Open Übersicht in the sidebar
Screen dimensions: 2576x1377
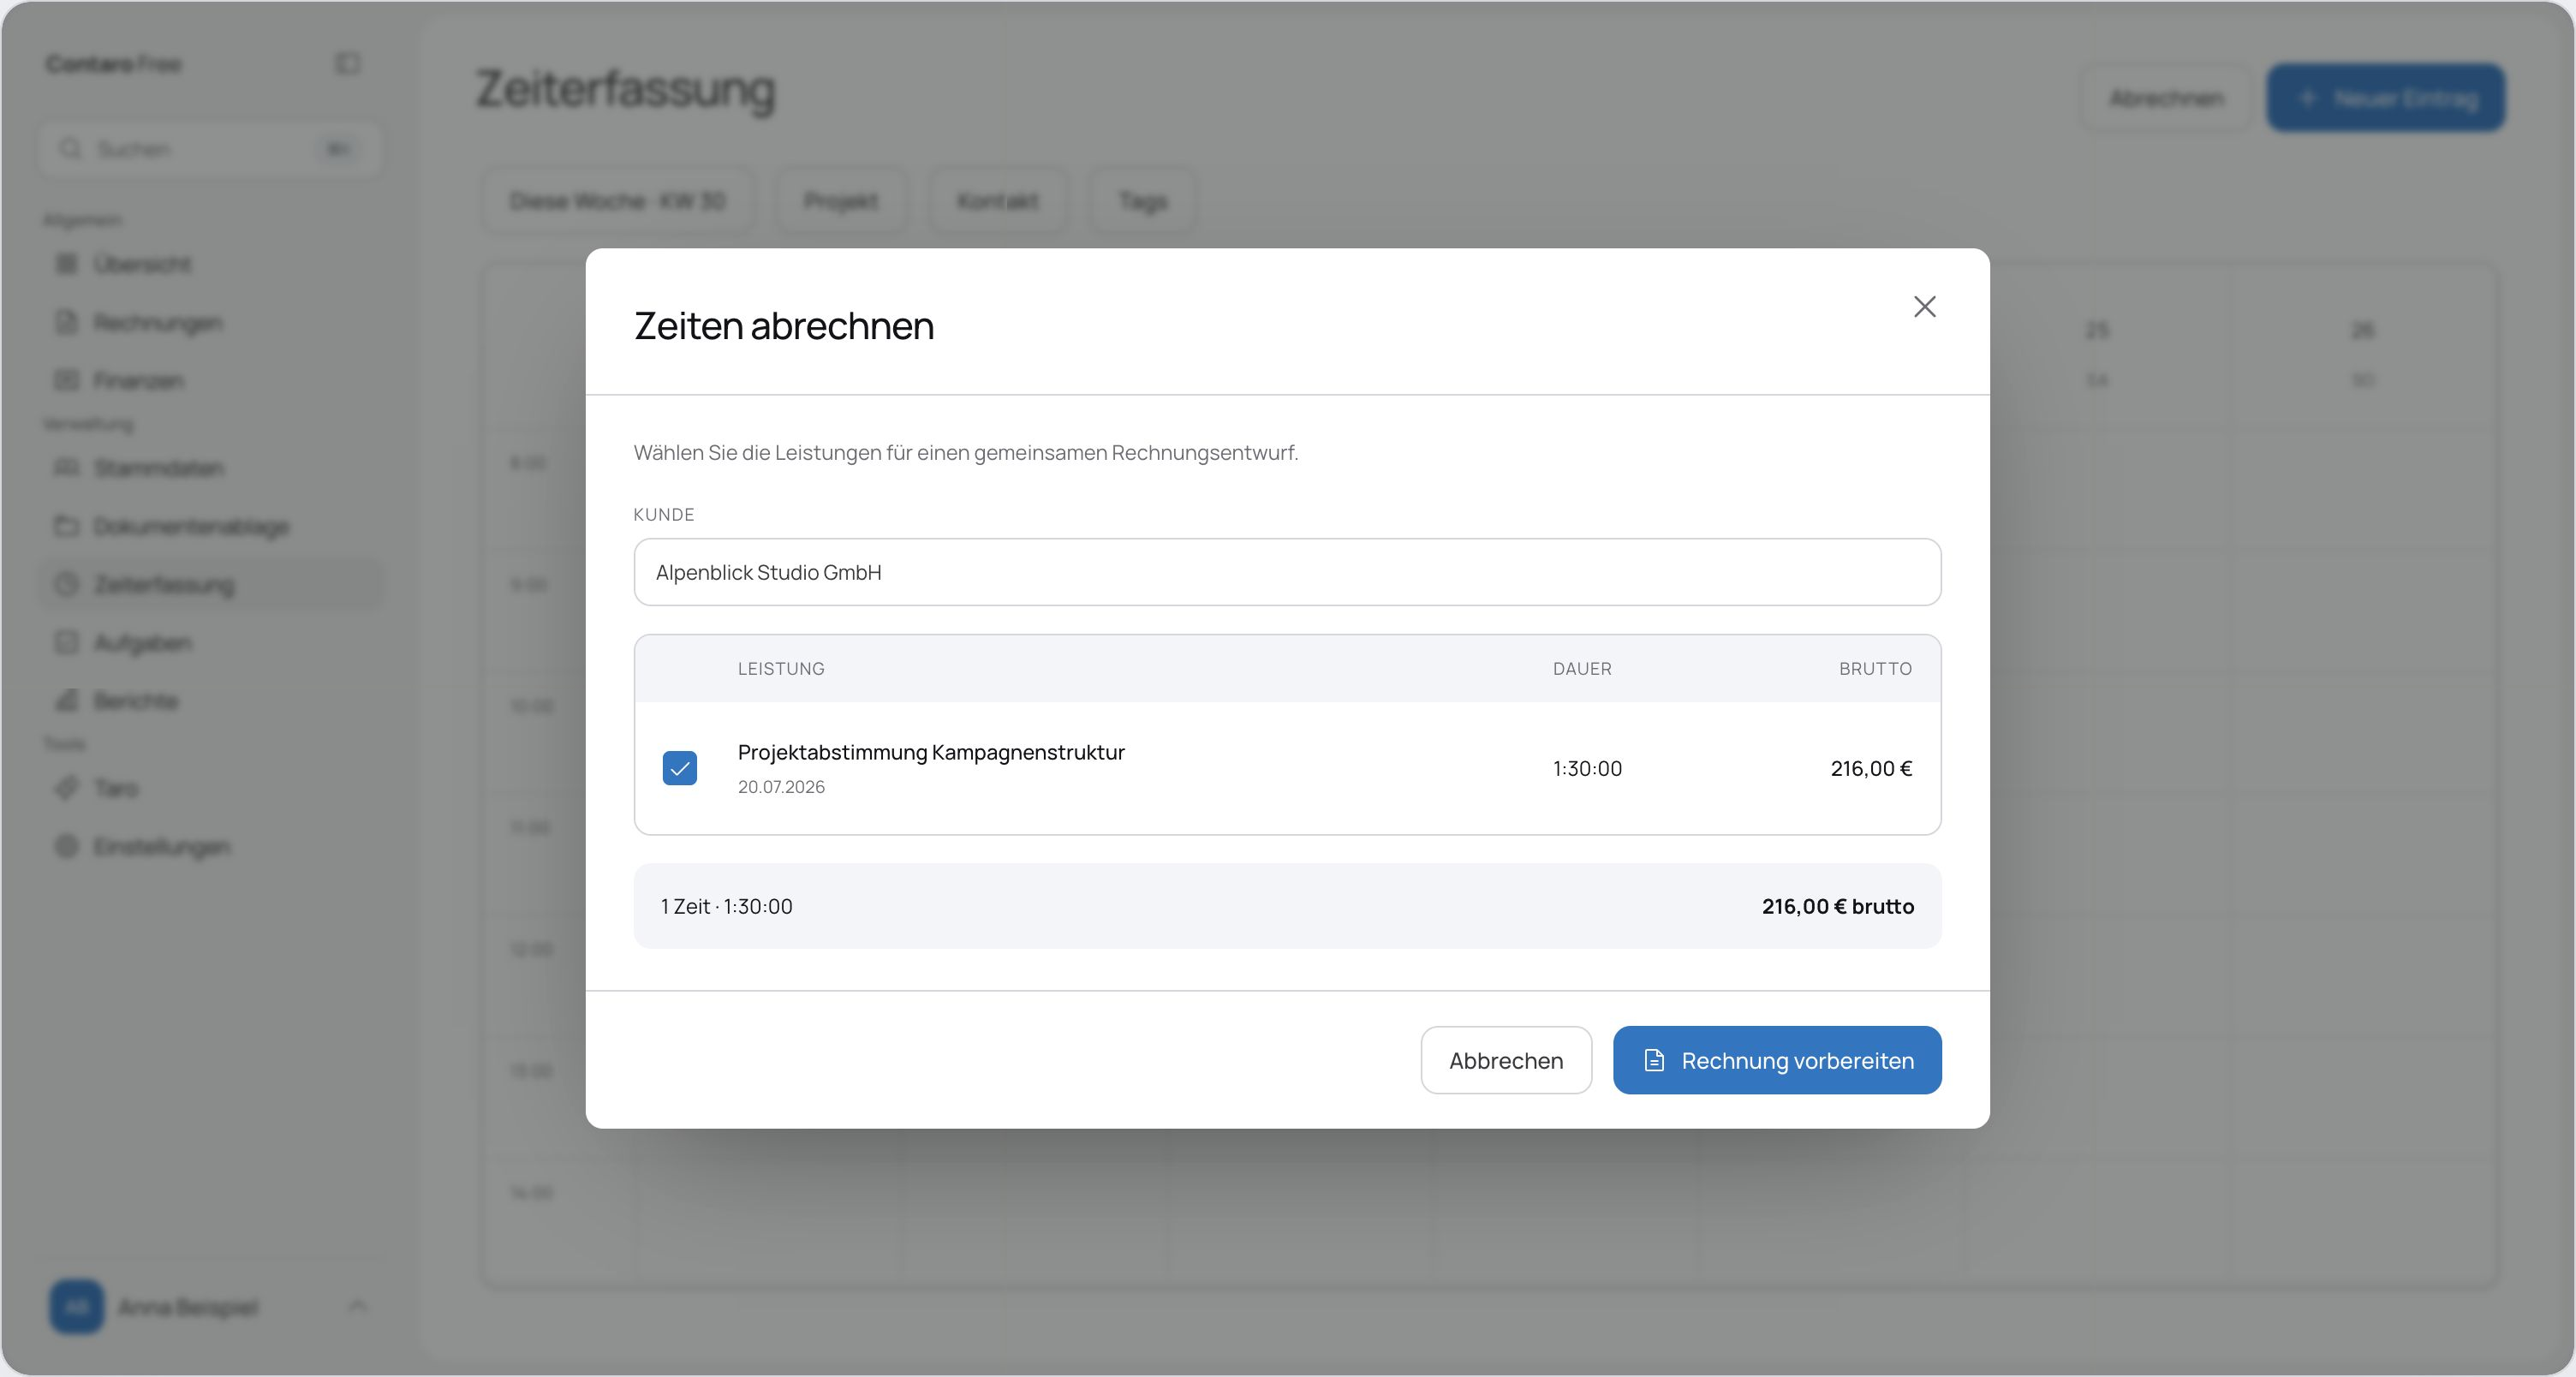click(210, 264)
